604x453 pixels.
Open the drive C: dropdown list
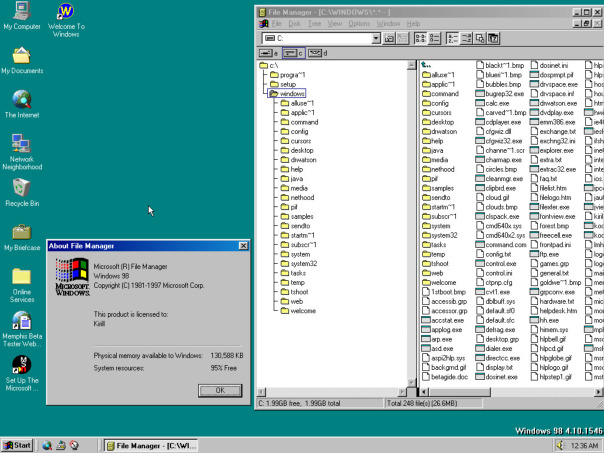coord(374,37)
